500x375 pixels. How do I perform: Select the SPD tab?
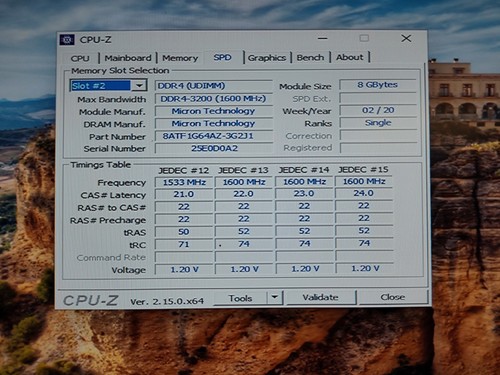tap(222, 57)
